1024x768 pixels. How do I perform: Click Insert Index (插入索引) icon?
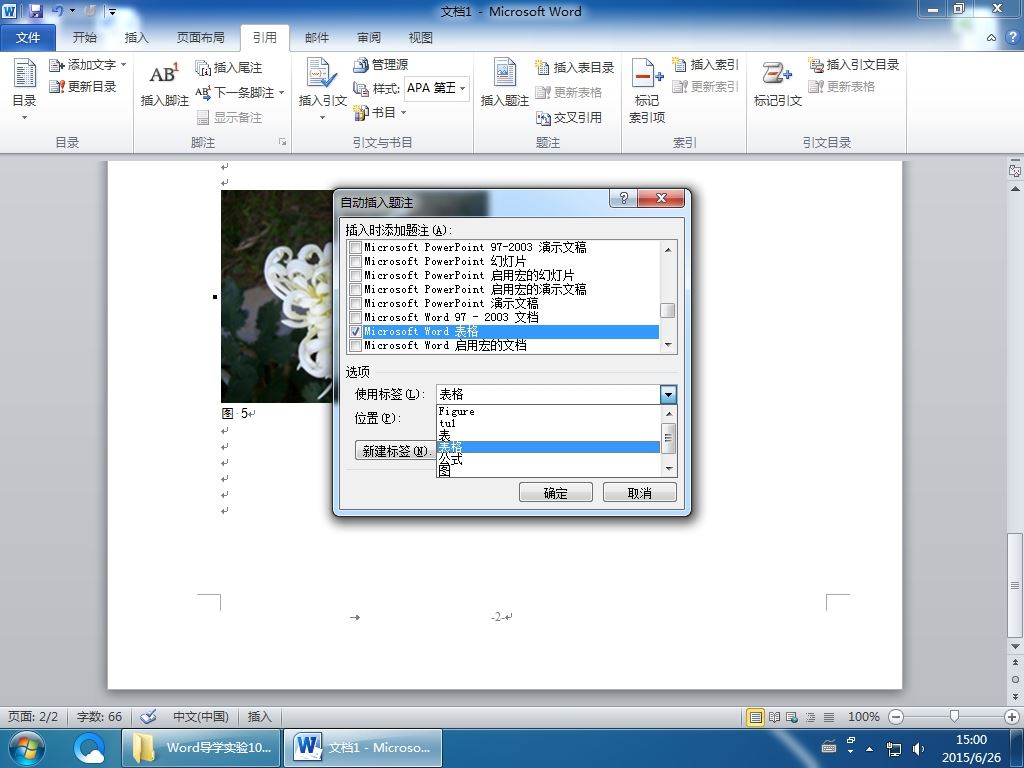(679, 65)
